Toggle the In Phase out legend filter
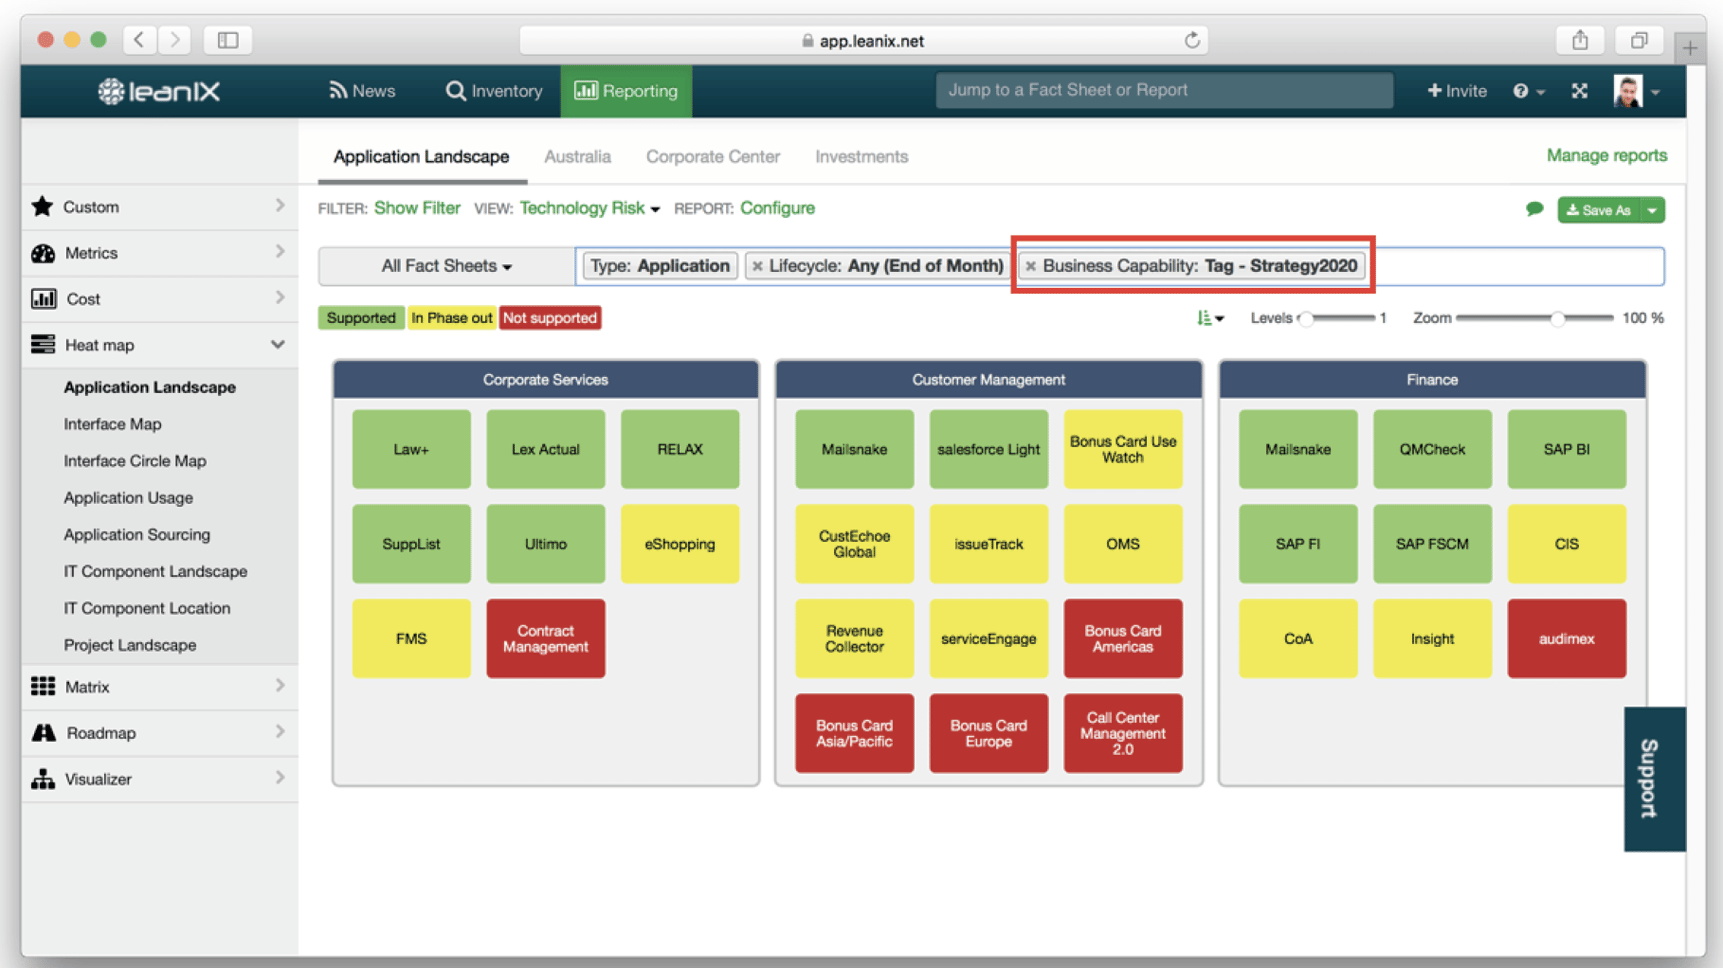1723x968 pixels. 451,317
